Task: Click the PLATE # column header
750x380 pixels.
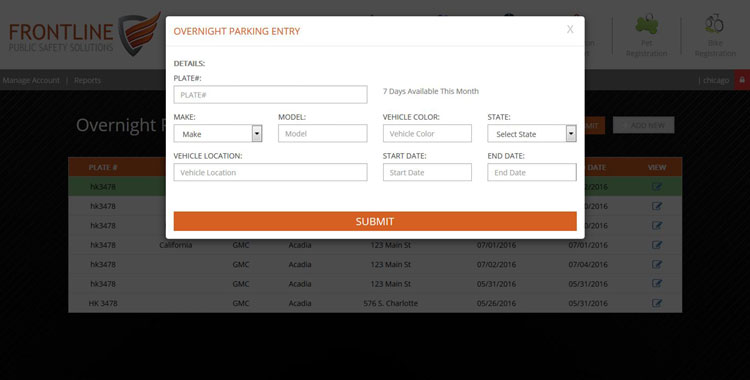Action: point(103,168)
